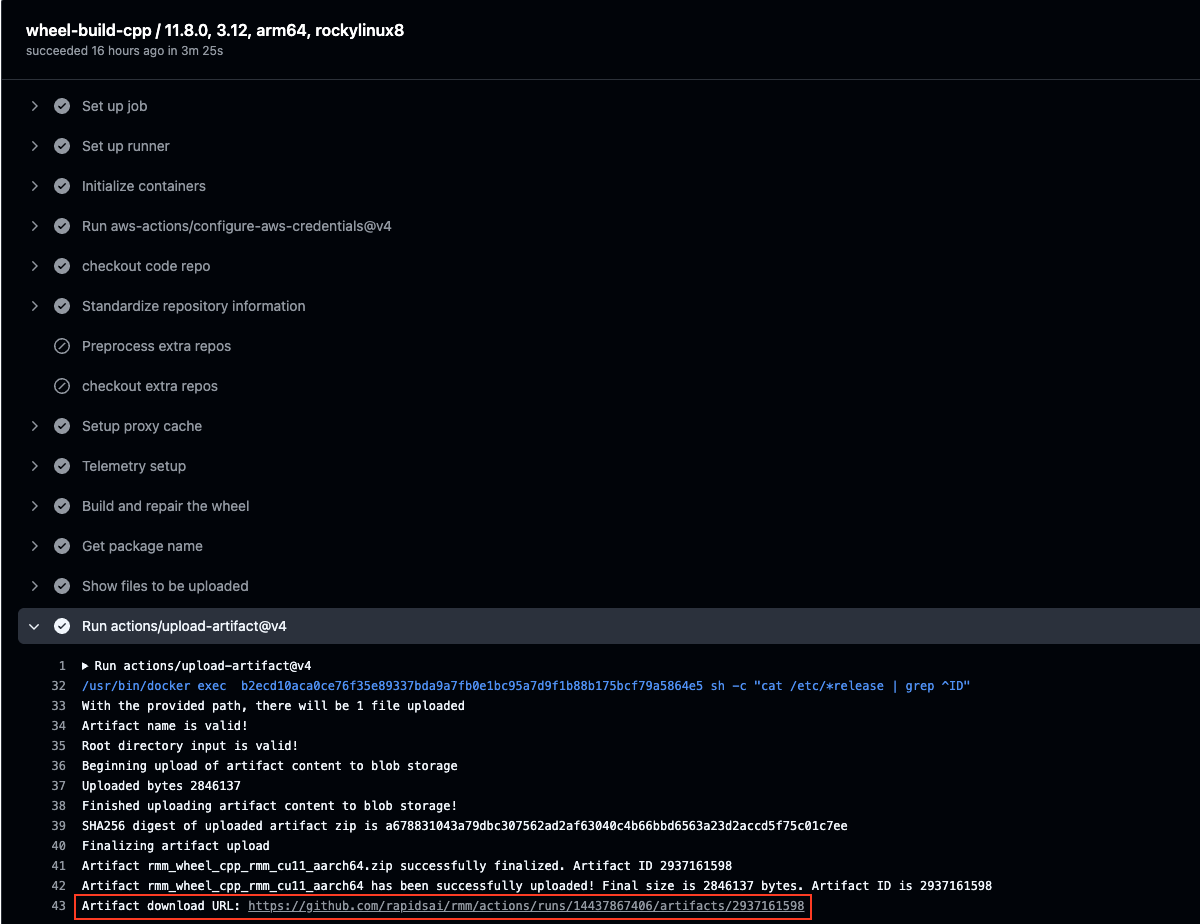This screenshot has width=1200, height=924.
Task: Toggle the collapsed log group on line 1
Action: click(86, 666)
